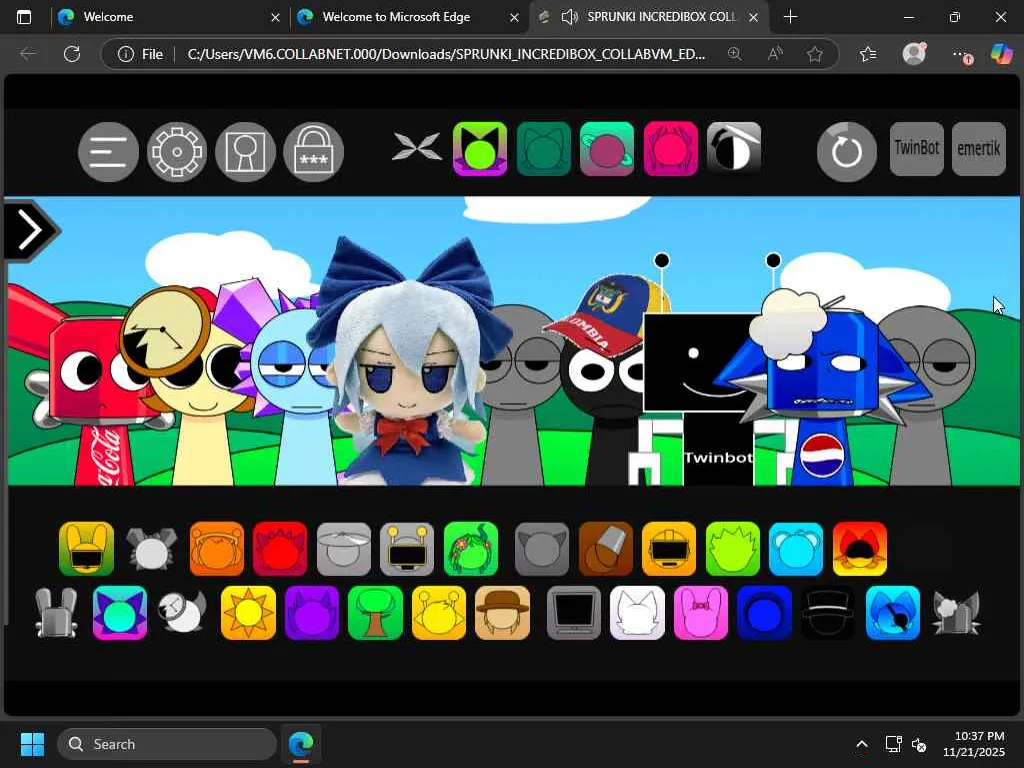
Task: Pick the white cat character icon
Action: 637,612
